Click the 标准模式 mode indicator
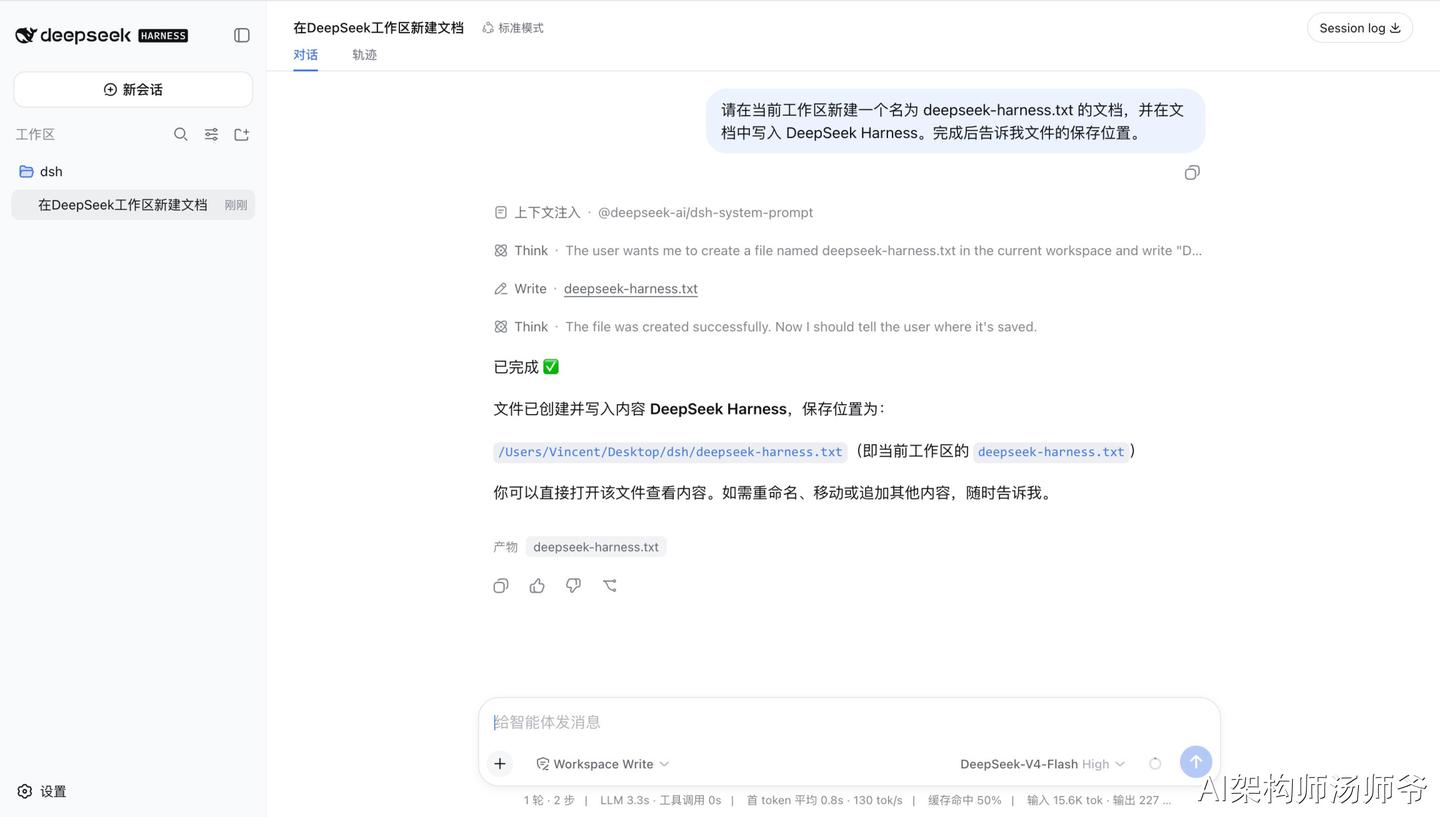1440x817 pixels. point(513,28)
